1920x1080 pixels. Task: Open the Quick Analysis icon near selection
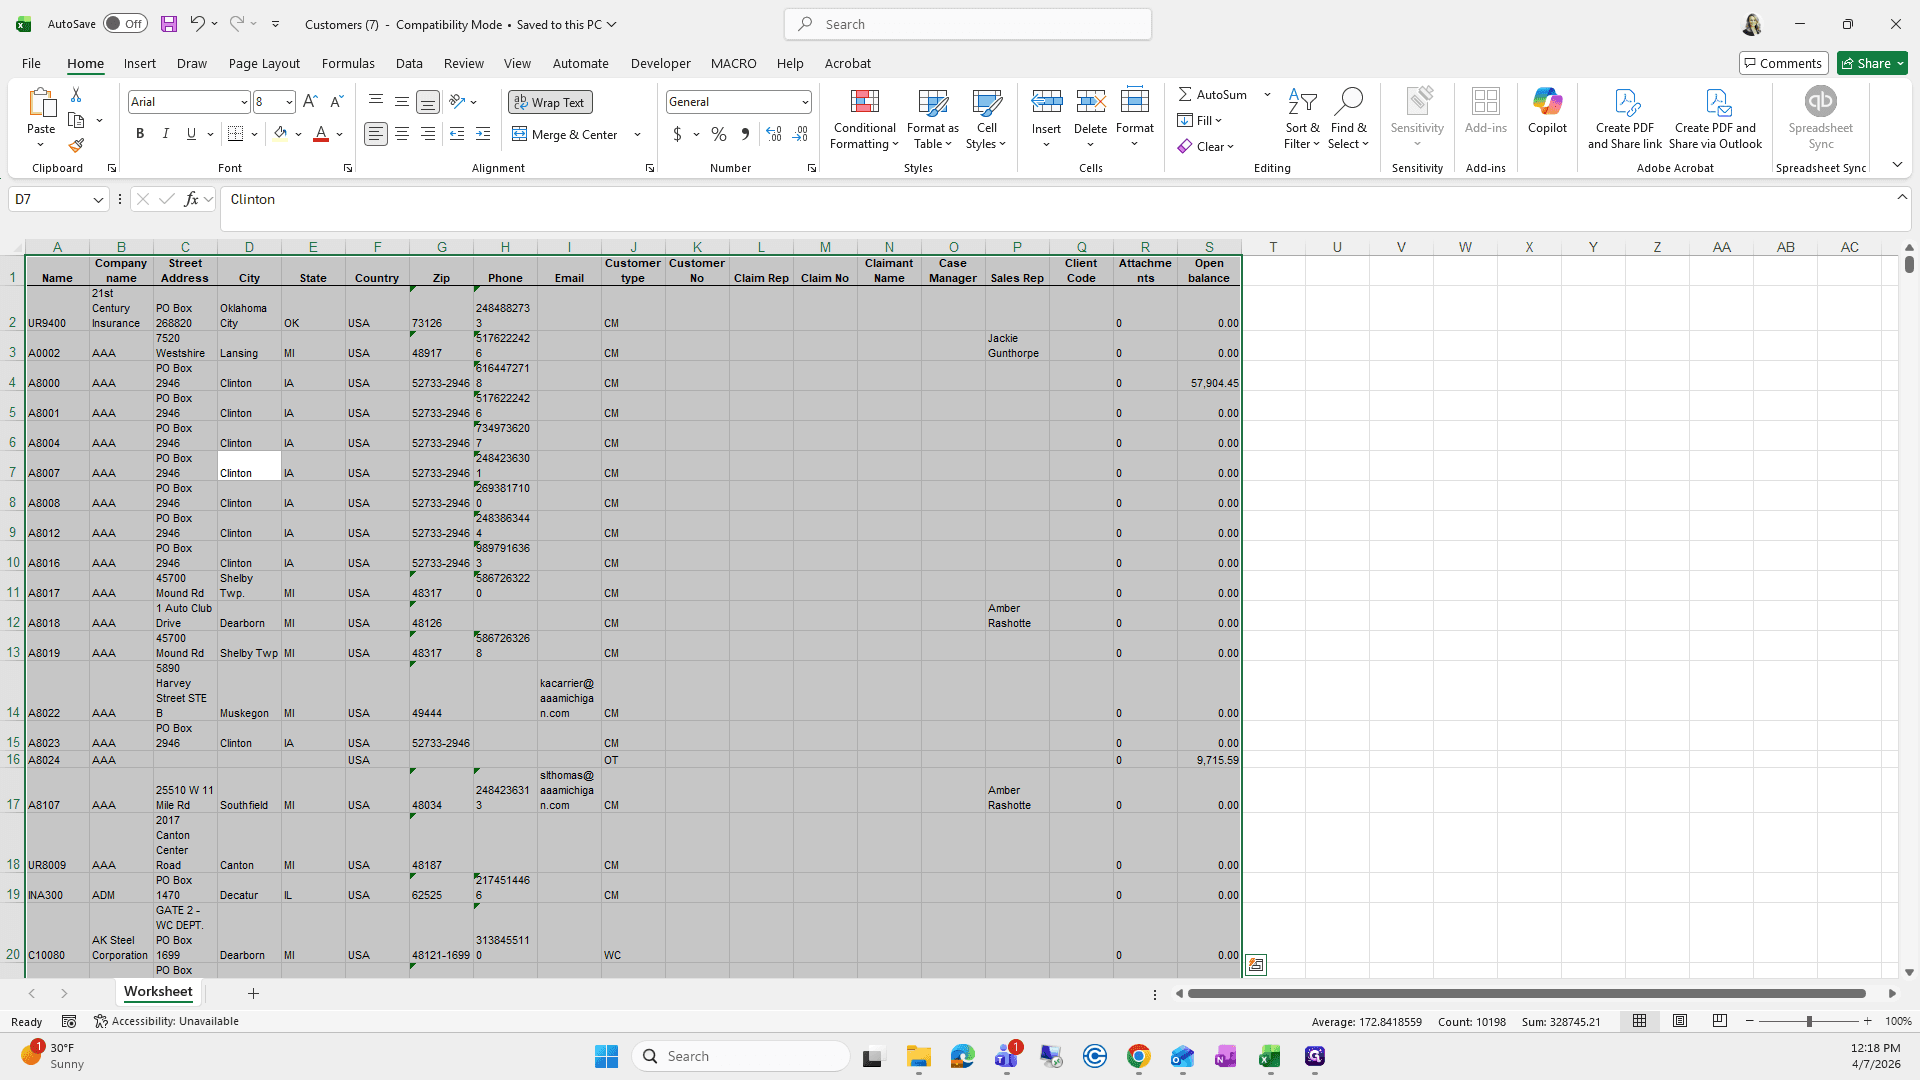[x=1256, y=965]
